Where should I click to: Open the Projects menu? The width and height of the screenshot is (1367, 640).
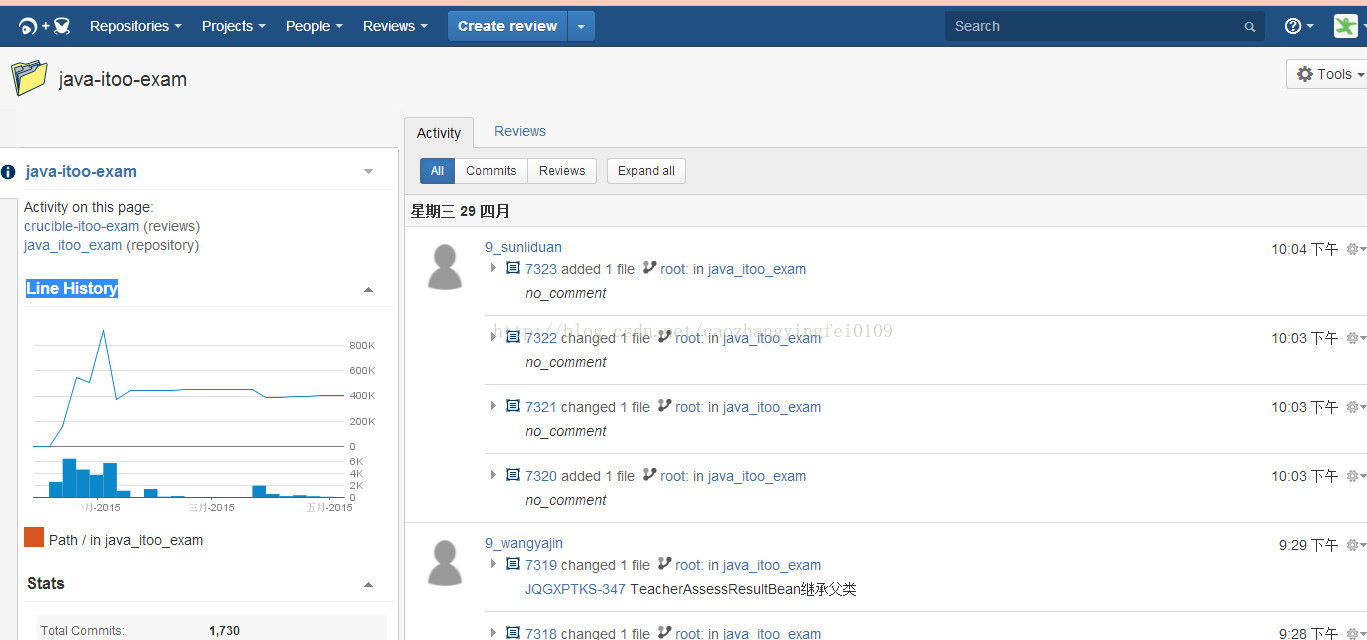tap(234, 26)
